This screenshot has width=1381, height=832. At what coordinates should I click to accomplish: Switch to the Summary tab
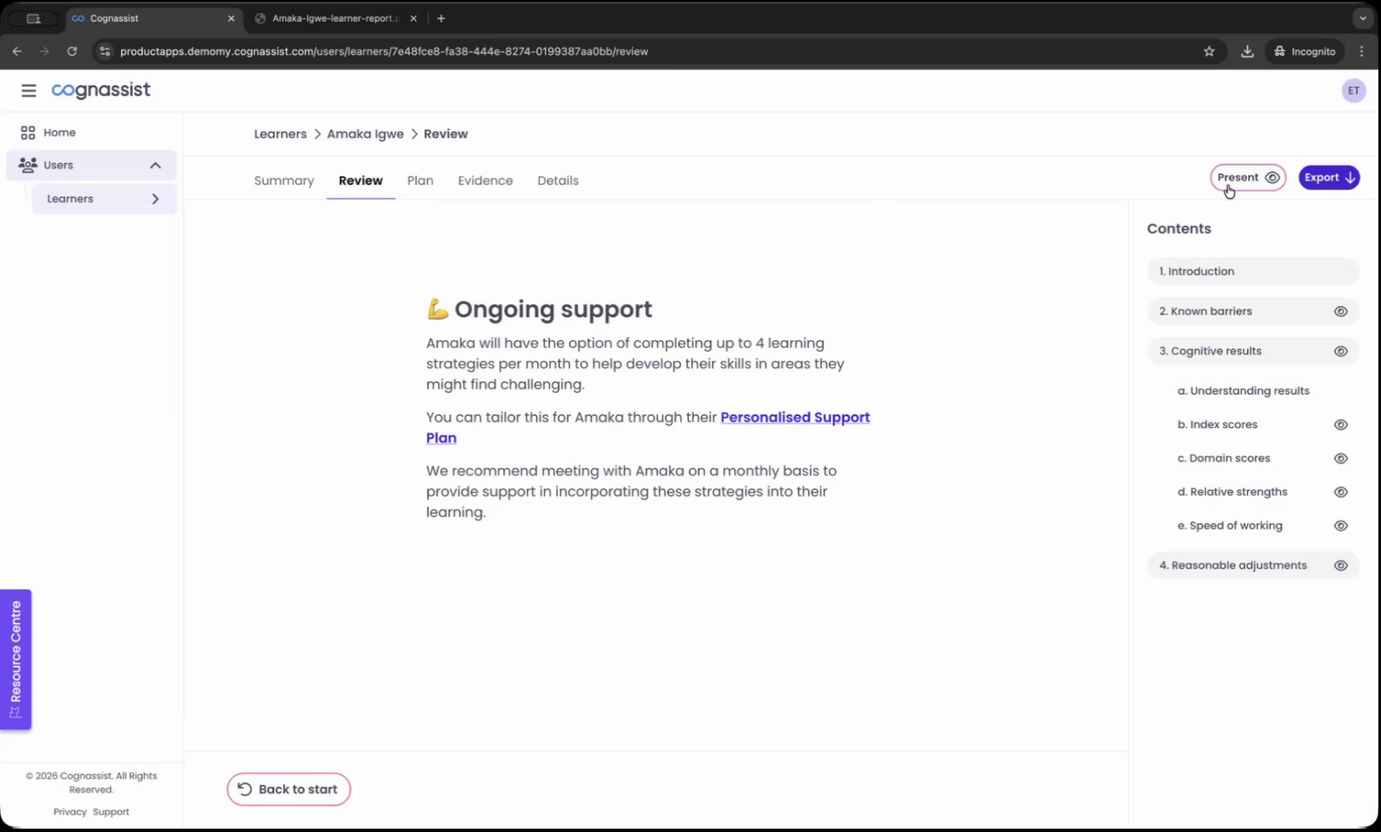tap(284, 180)
